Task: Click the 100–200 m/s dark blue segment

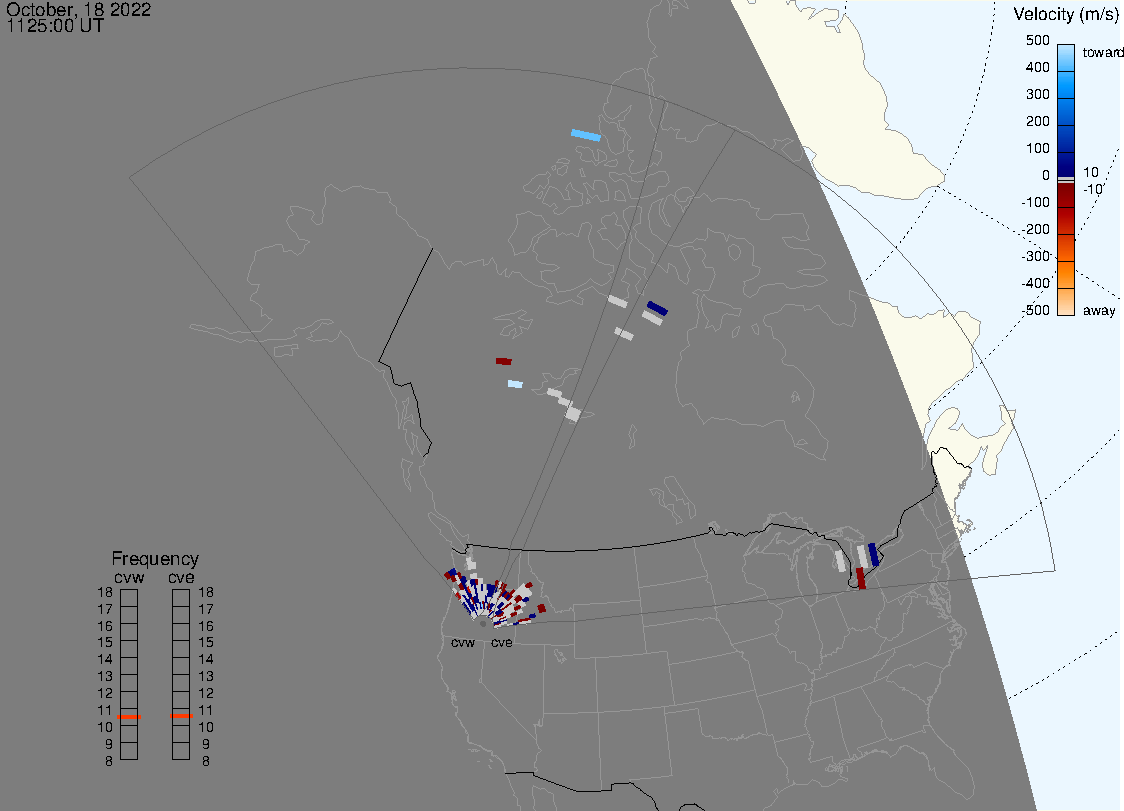Action: 1066,138
